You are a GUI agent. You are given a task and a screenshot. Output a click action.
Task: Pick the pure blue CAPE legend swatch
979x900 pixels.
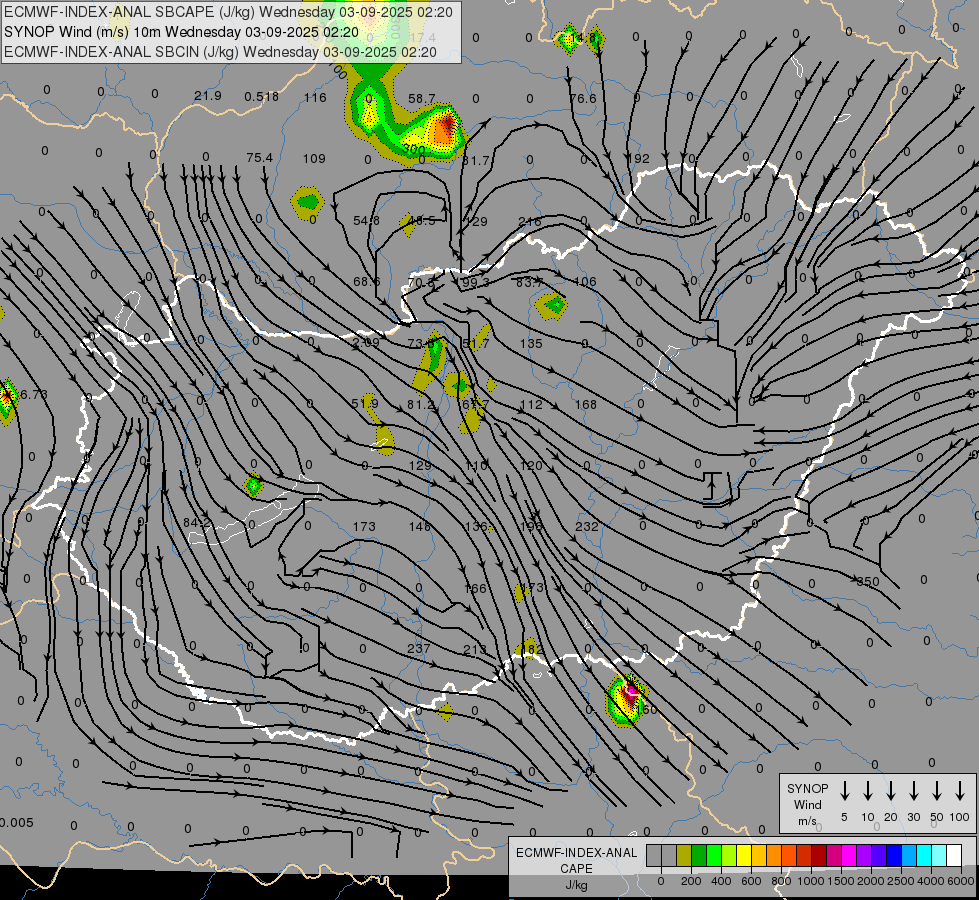[894, 855]
